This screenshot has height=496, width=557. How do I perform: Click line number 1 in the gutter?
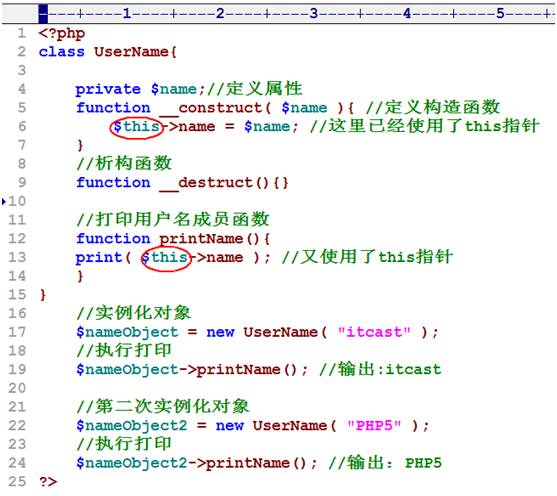point(22,33)
